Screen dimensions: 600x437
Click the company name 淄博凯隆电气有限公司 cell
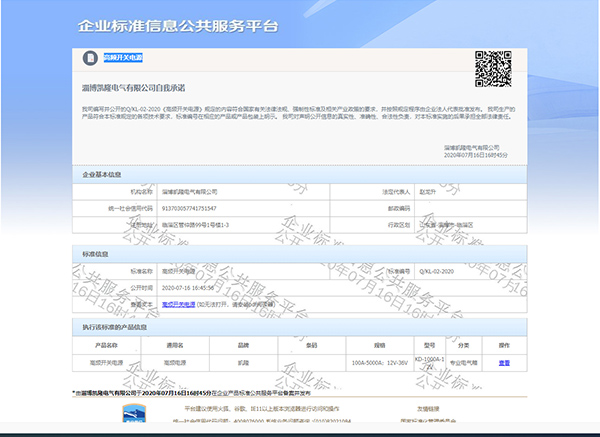point(189,190)
